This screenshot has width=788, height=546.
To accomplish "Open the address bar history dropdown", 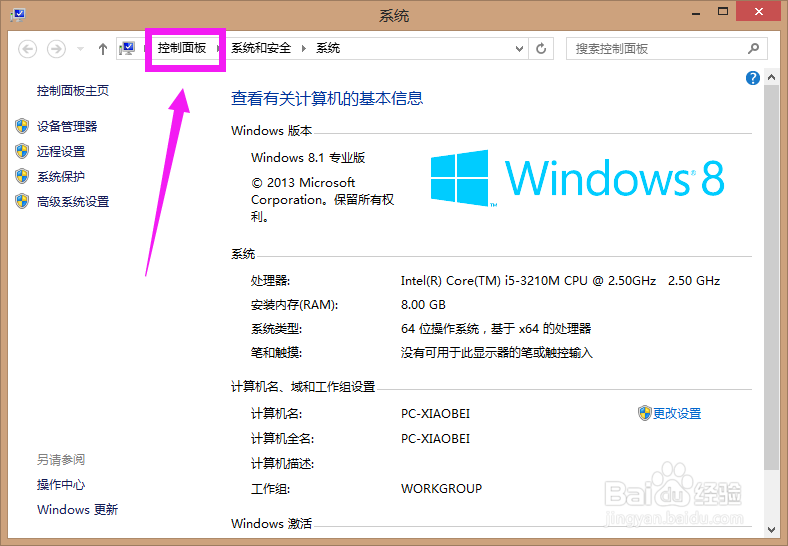I will 520,49.
